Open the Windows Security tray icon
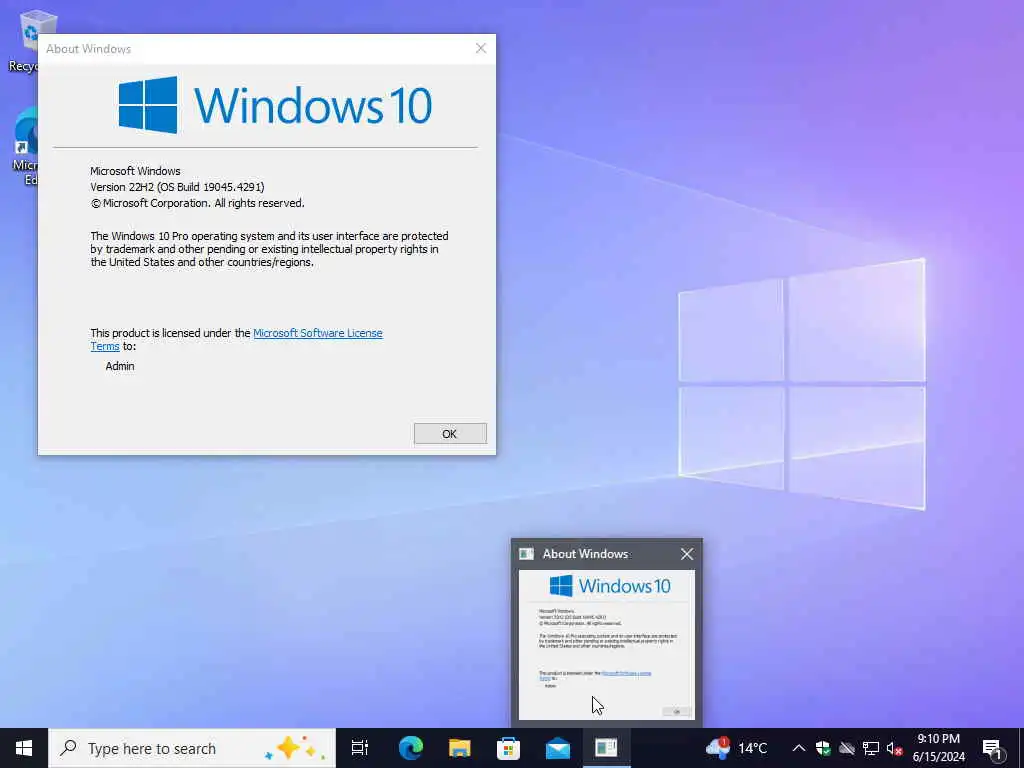The width and height of the screenshot is (1024, 768). (823, 748)
